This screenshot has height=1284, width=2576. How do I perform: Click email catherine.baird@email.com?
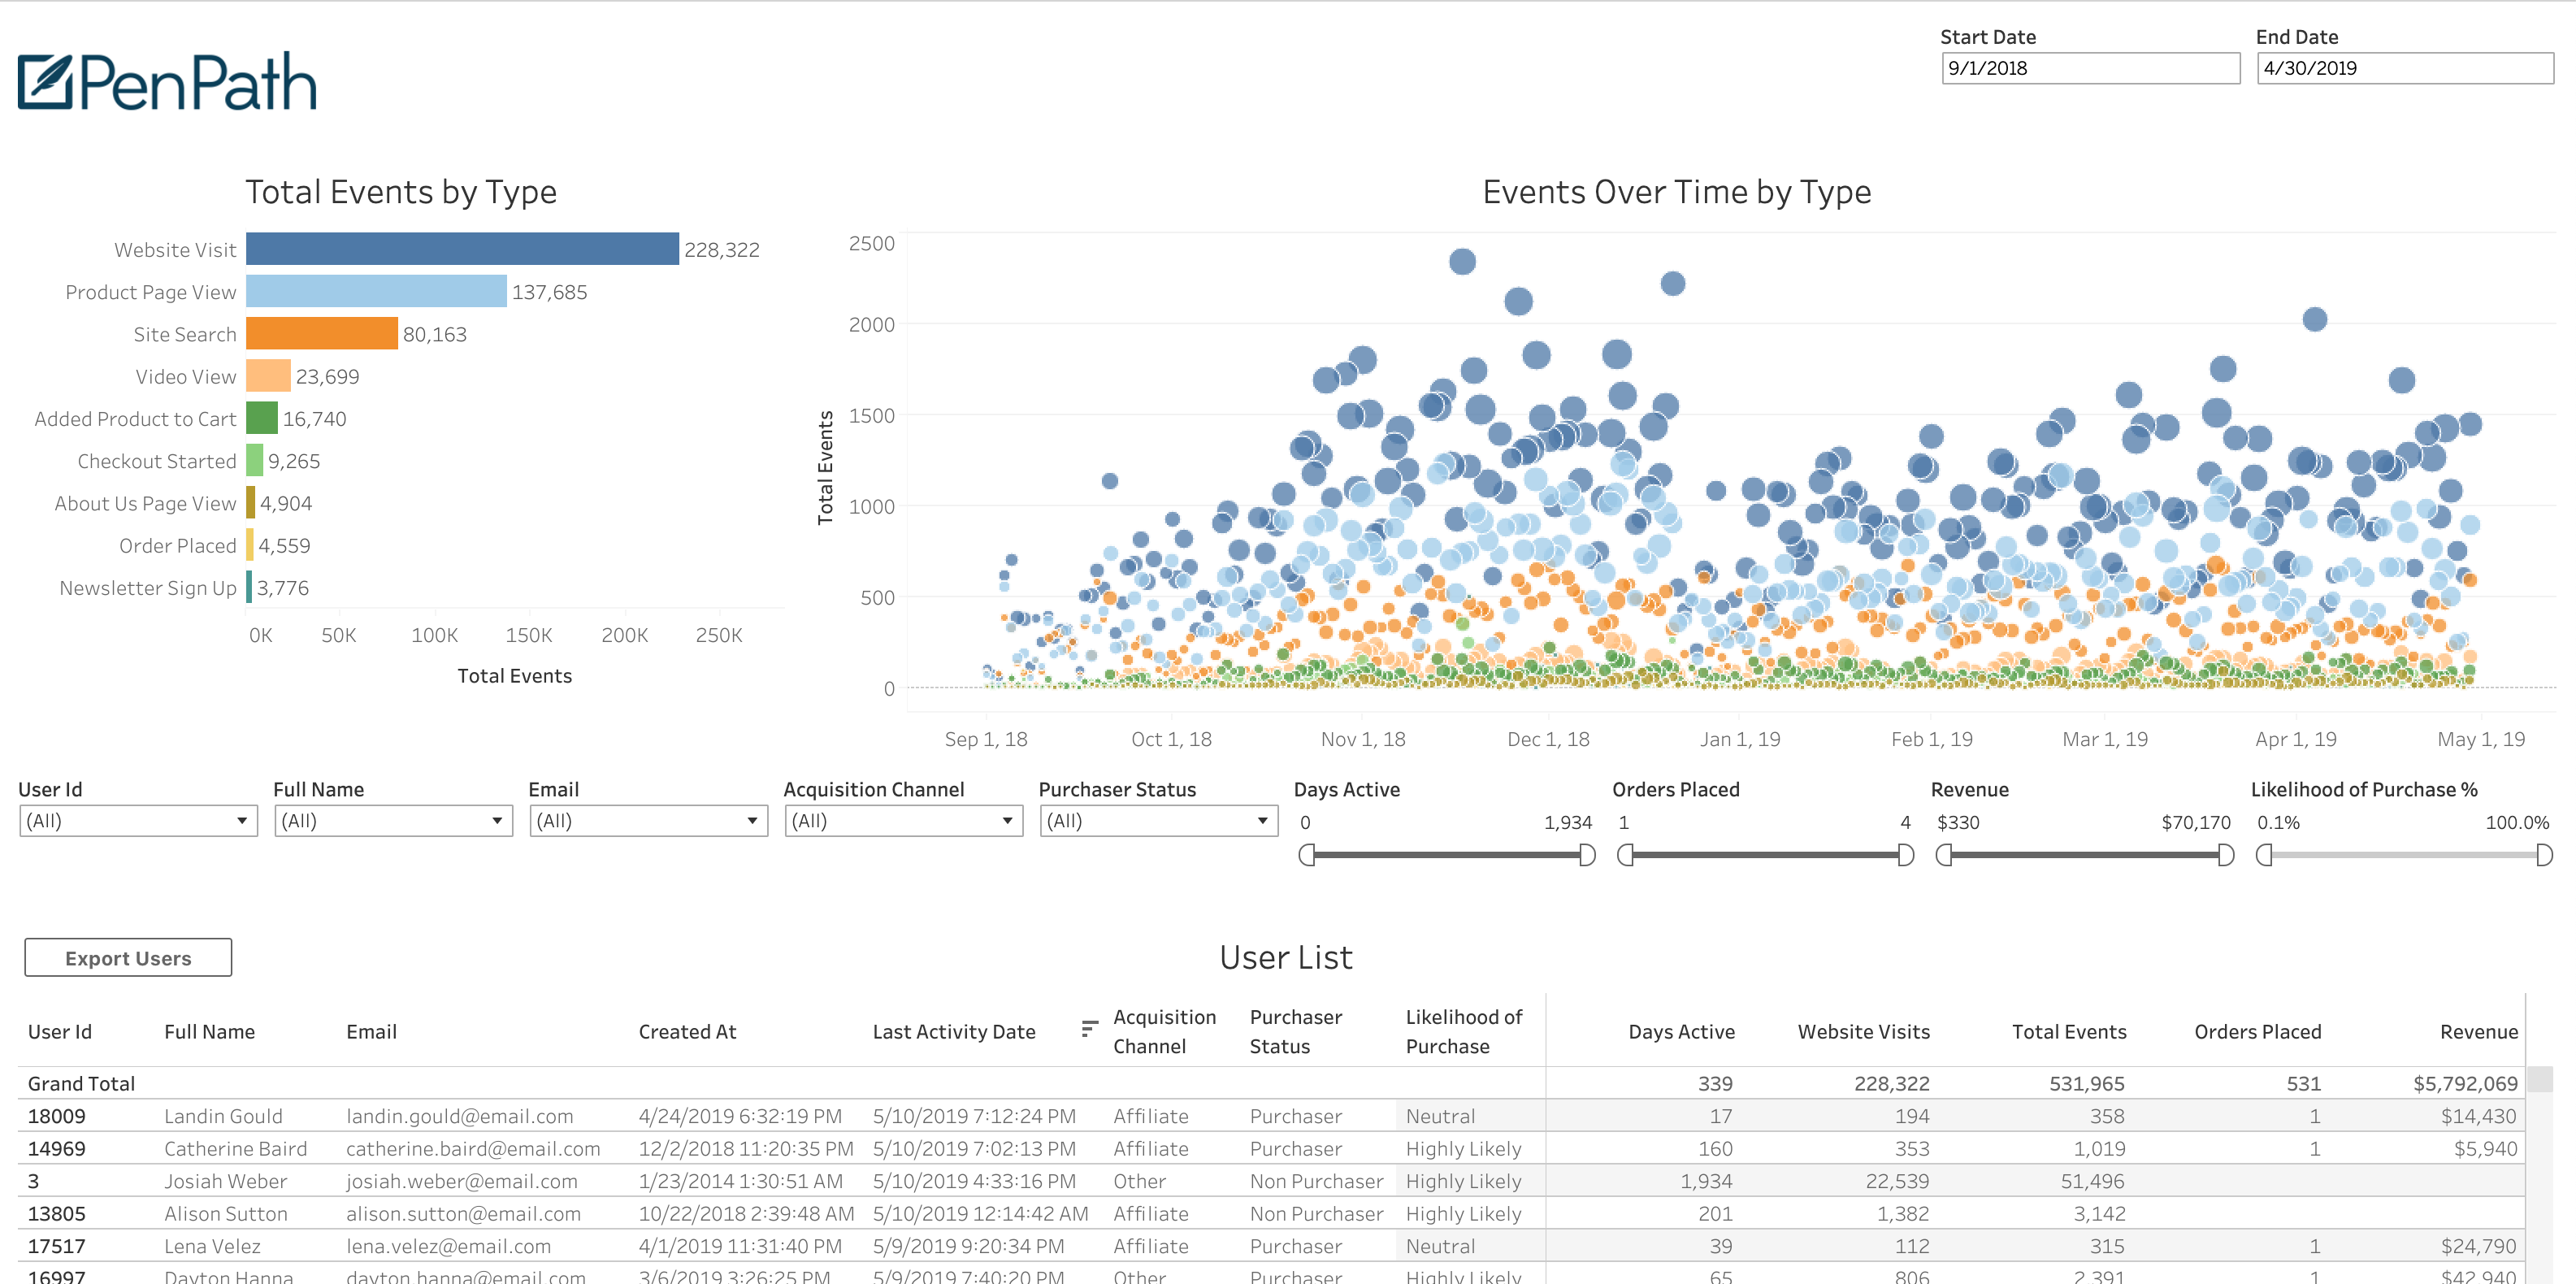[473, 1149]
